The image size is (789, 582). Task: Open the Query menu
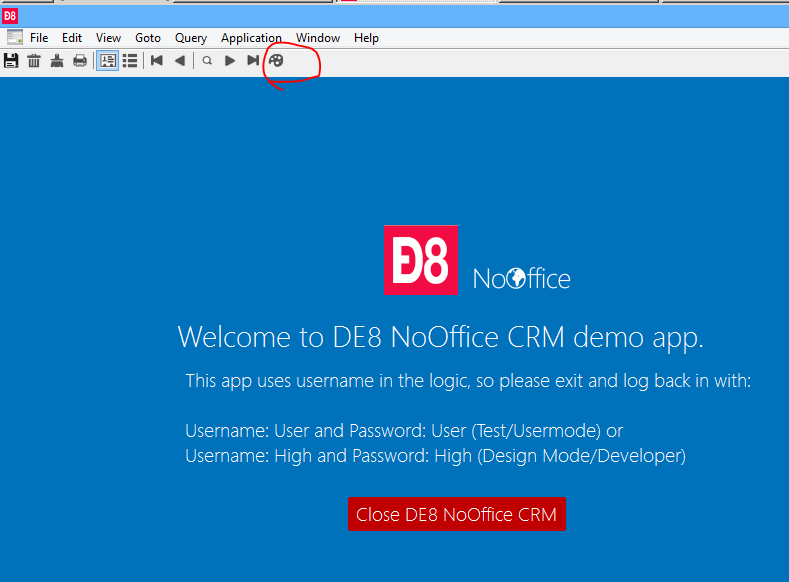tap(191, 38)
